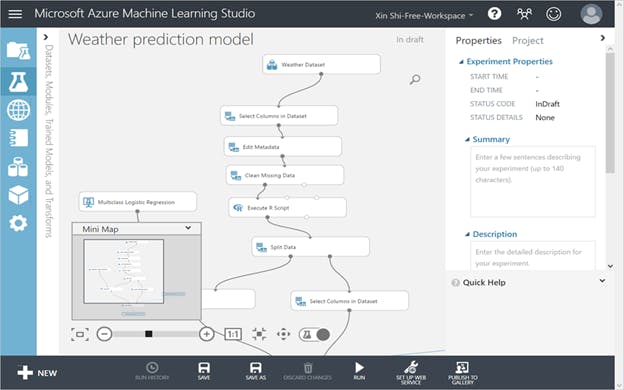Click the canvas search magnifier icon

tap(415, 80)
